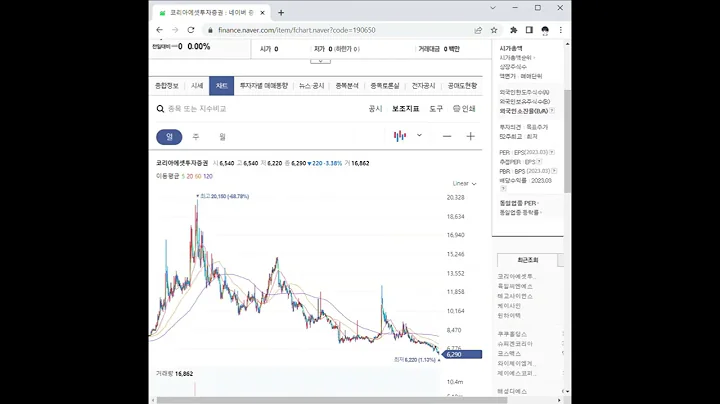Open the extensions puzzle icon
Viewport: 720px width, 404px height.
tap(513, 30)
